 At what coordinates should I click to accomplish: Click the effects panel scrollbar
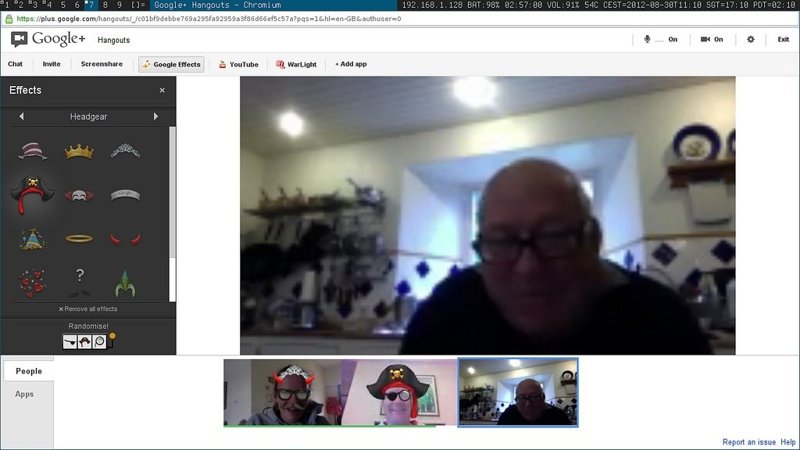[172, 200]
